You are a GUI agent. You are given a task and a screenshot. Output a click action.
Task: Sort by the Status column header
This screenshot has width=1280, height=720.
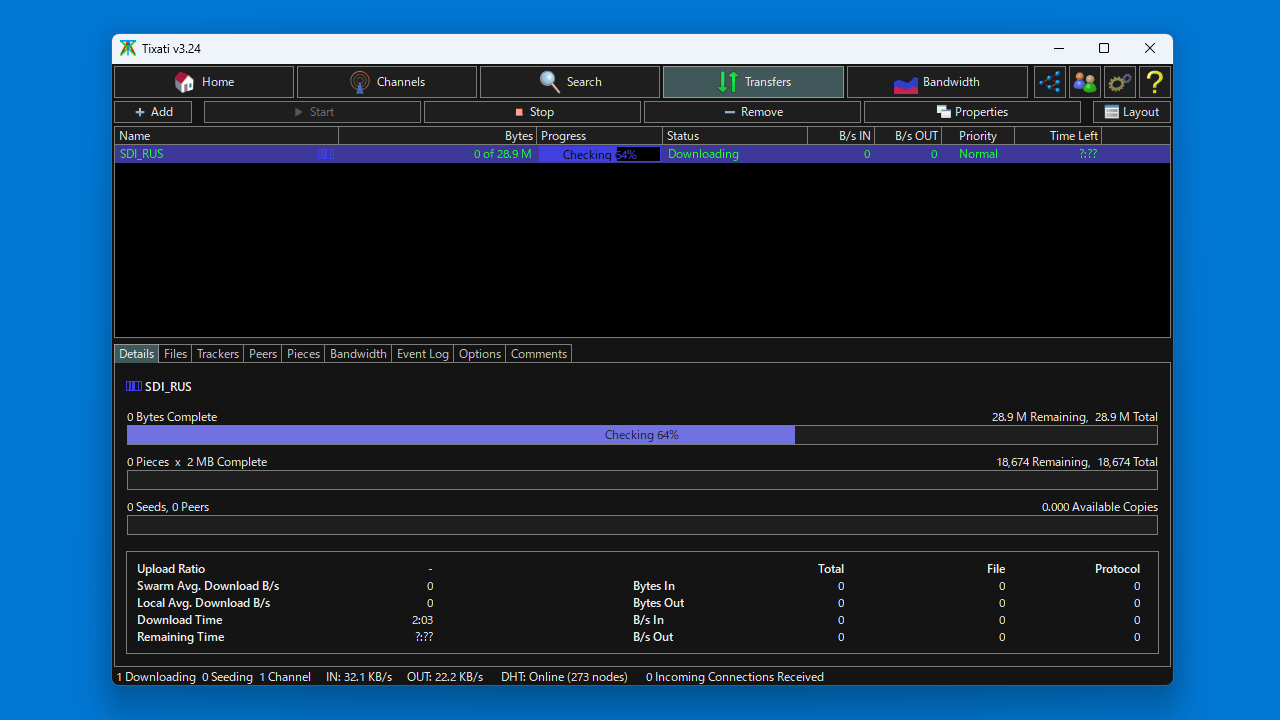tap(735, 136)
